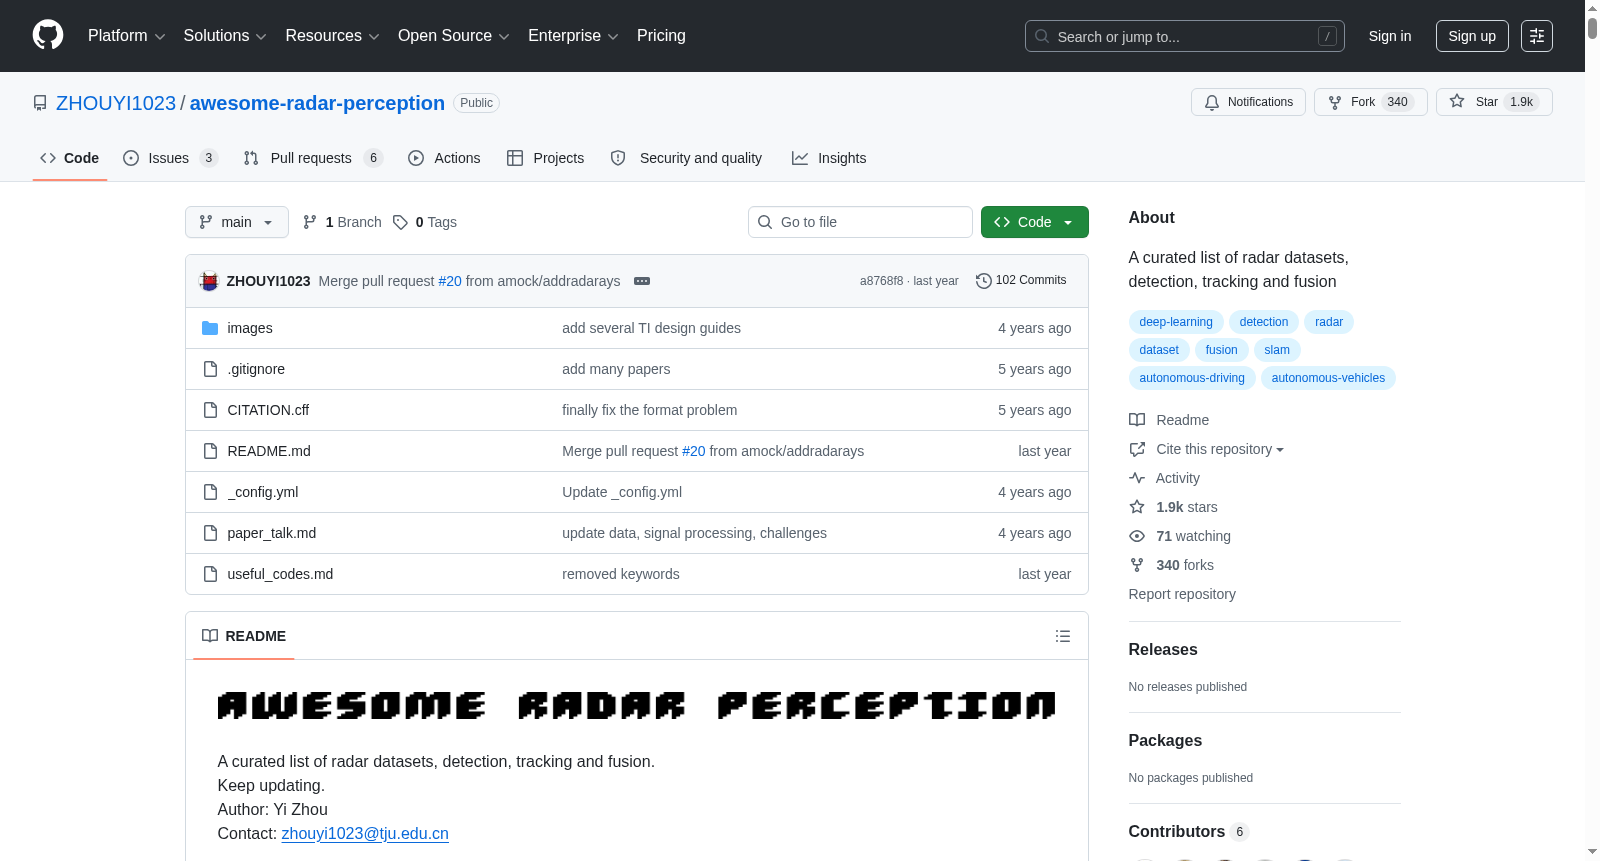
Task: View the 340 forks list in About
Action: (1172, 565)
